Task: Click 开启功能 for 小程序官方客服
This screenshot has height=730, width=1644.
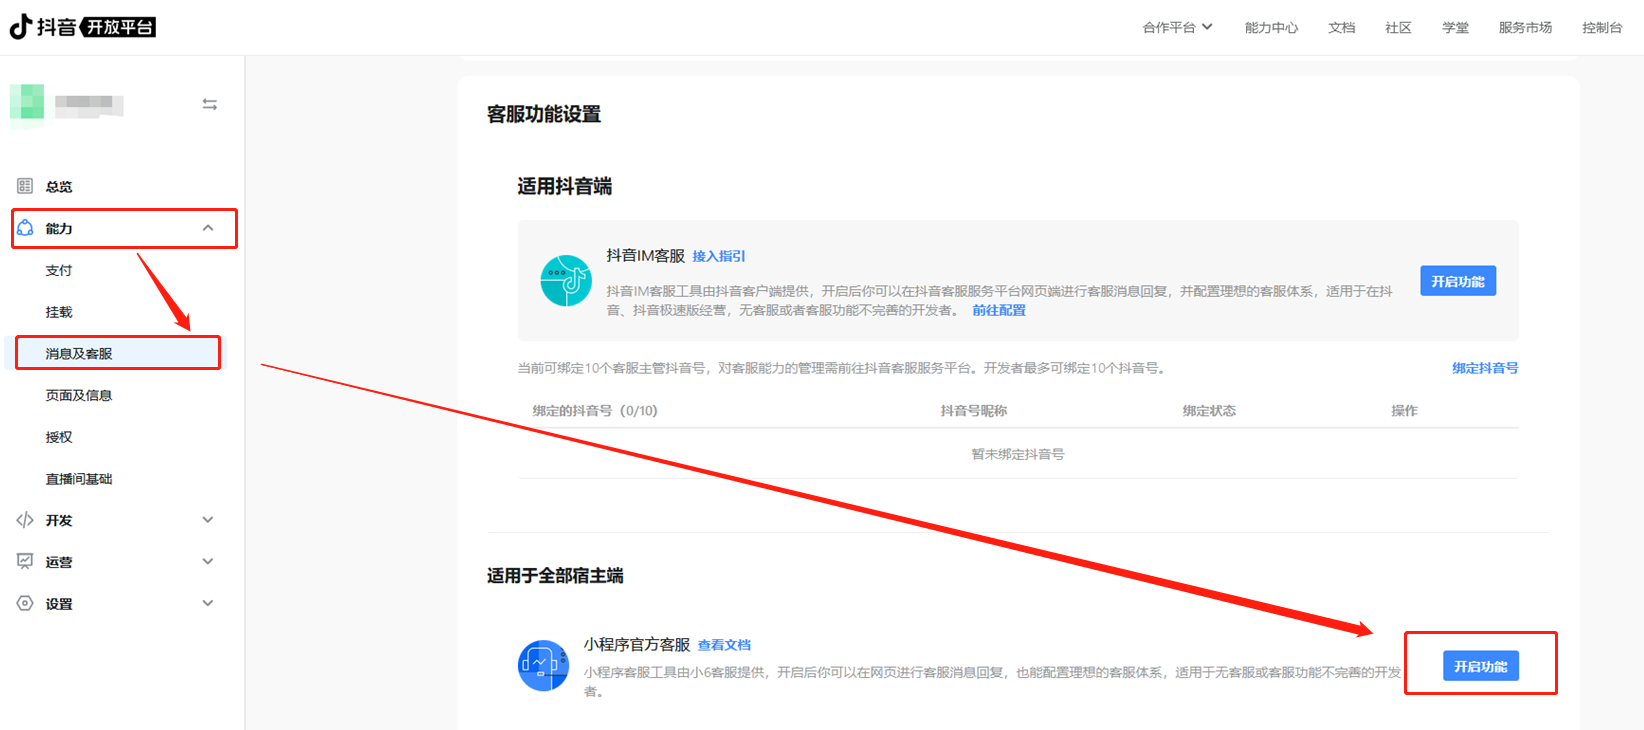Action: pyautogui.click(x=1480, y=666)
